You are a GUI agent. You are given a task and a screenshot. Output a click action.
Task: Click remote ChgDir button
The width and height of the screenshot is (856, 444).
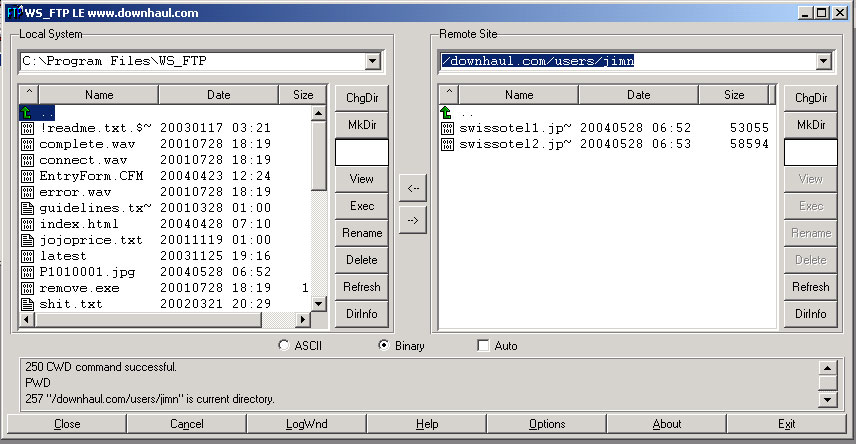(811, 98)
